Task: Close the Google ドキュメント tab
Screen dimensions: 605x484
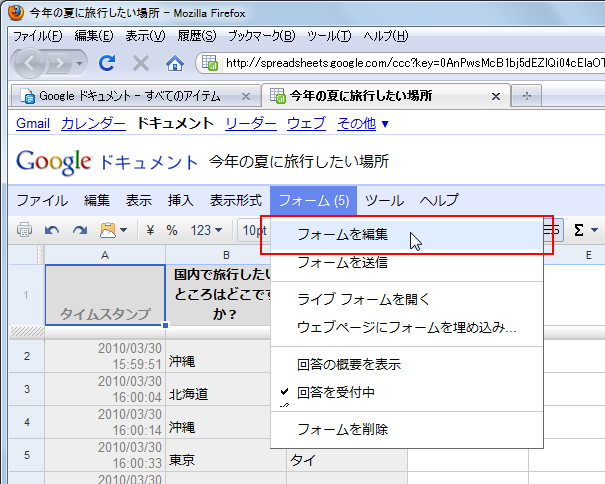Action: 246,96
